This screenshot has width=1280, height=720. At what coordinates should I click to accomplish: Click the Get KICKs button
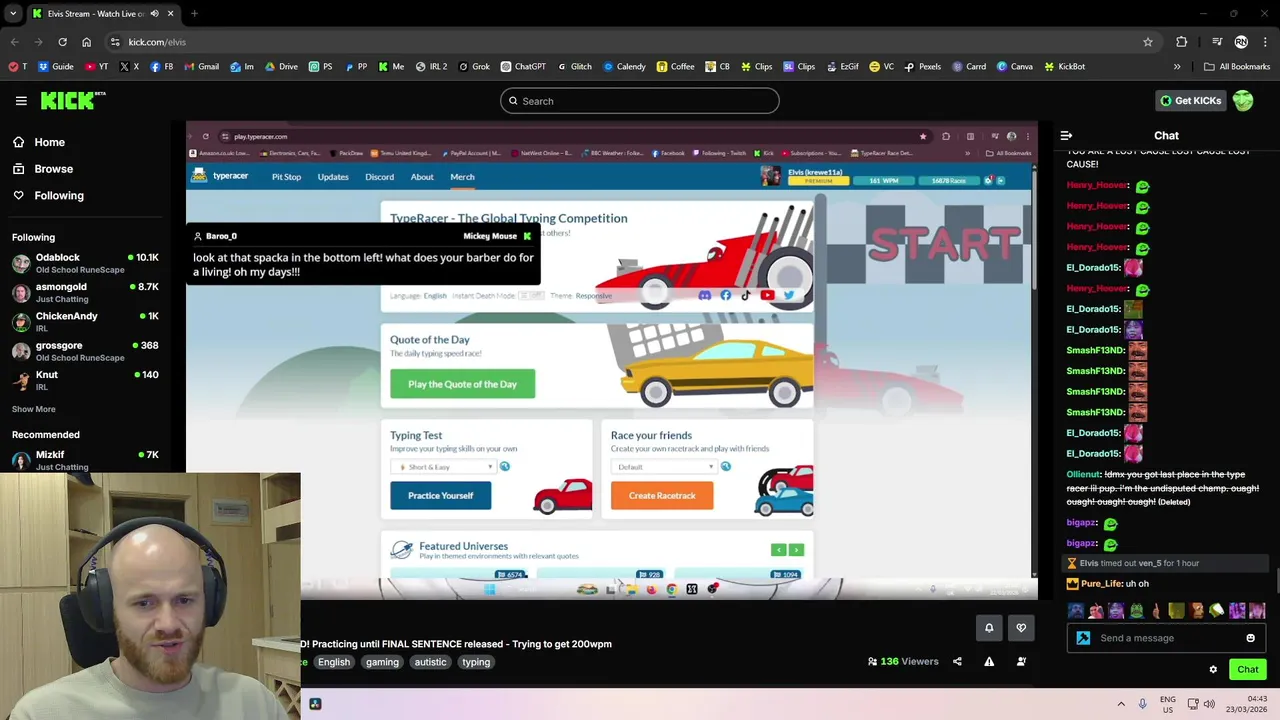1190,101
